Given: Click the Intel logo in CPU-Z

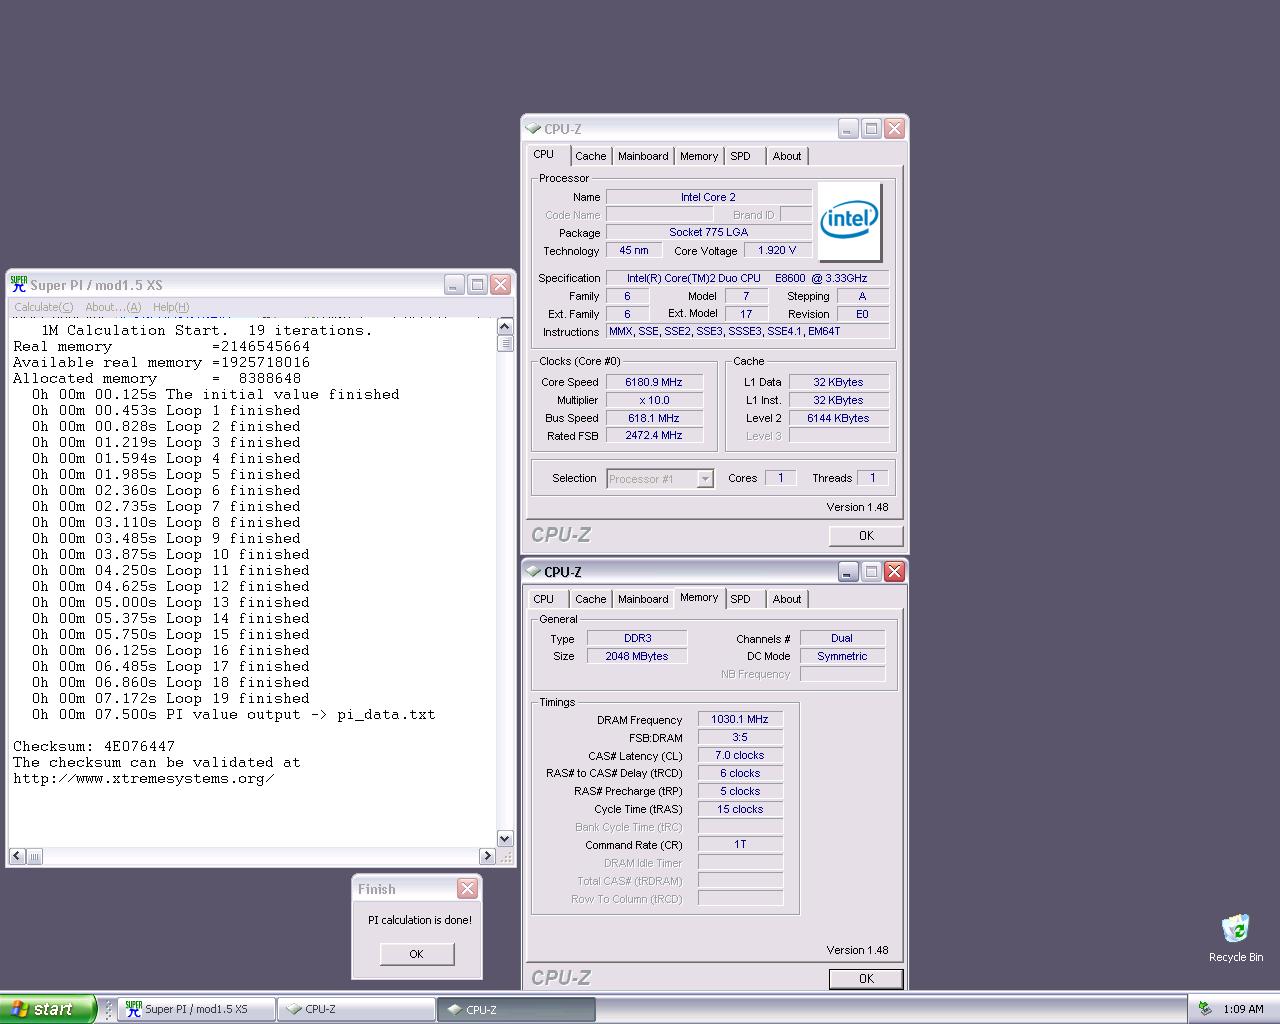Looking at the screenshot, I should coord(850,221).
